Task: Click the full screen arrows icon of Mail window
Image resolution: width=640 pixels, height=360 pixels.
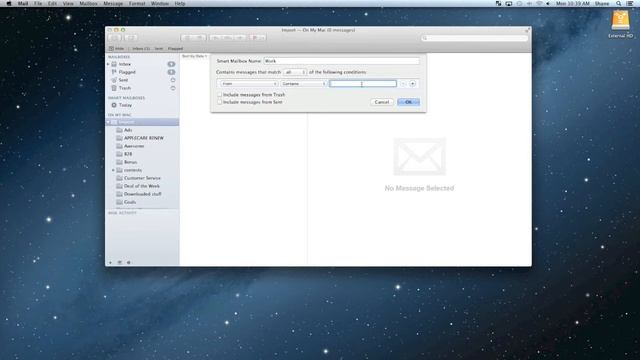Action: (527, 30)
